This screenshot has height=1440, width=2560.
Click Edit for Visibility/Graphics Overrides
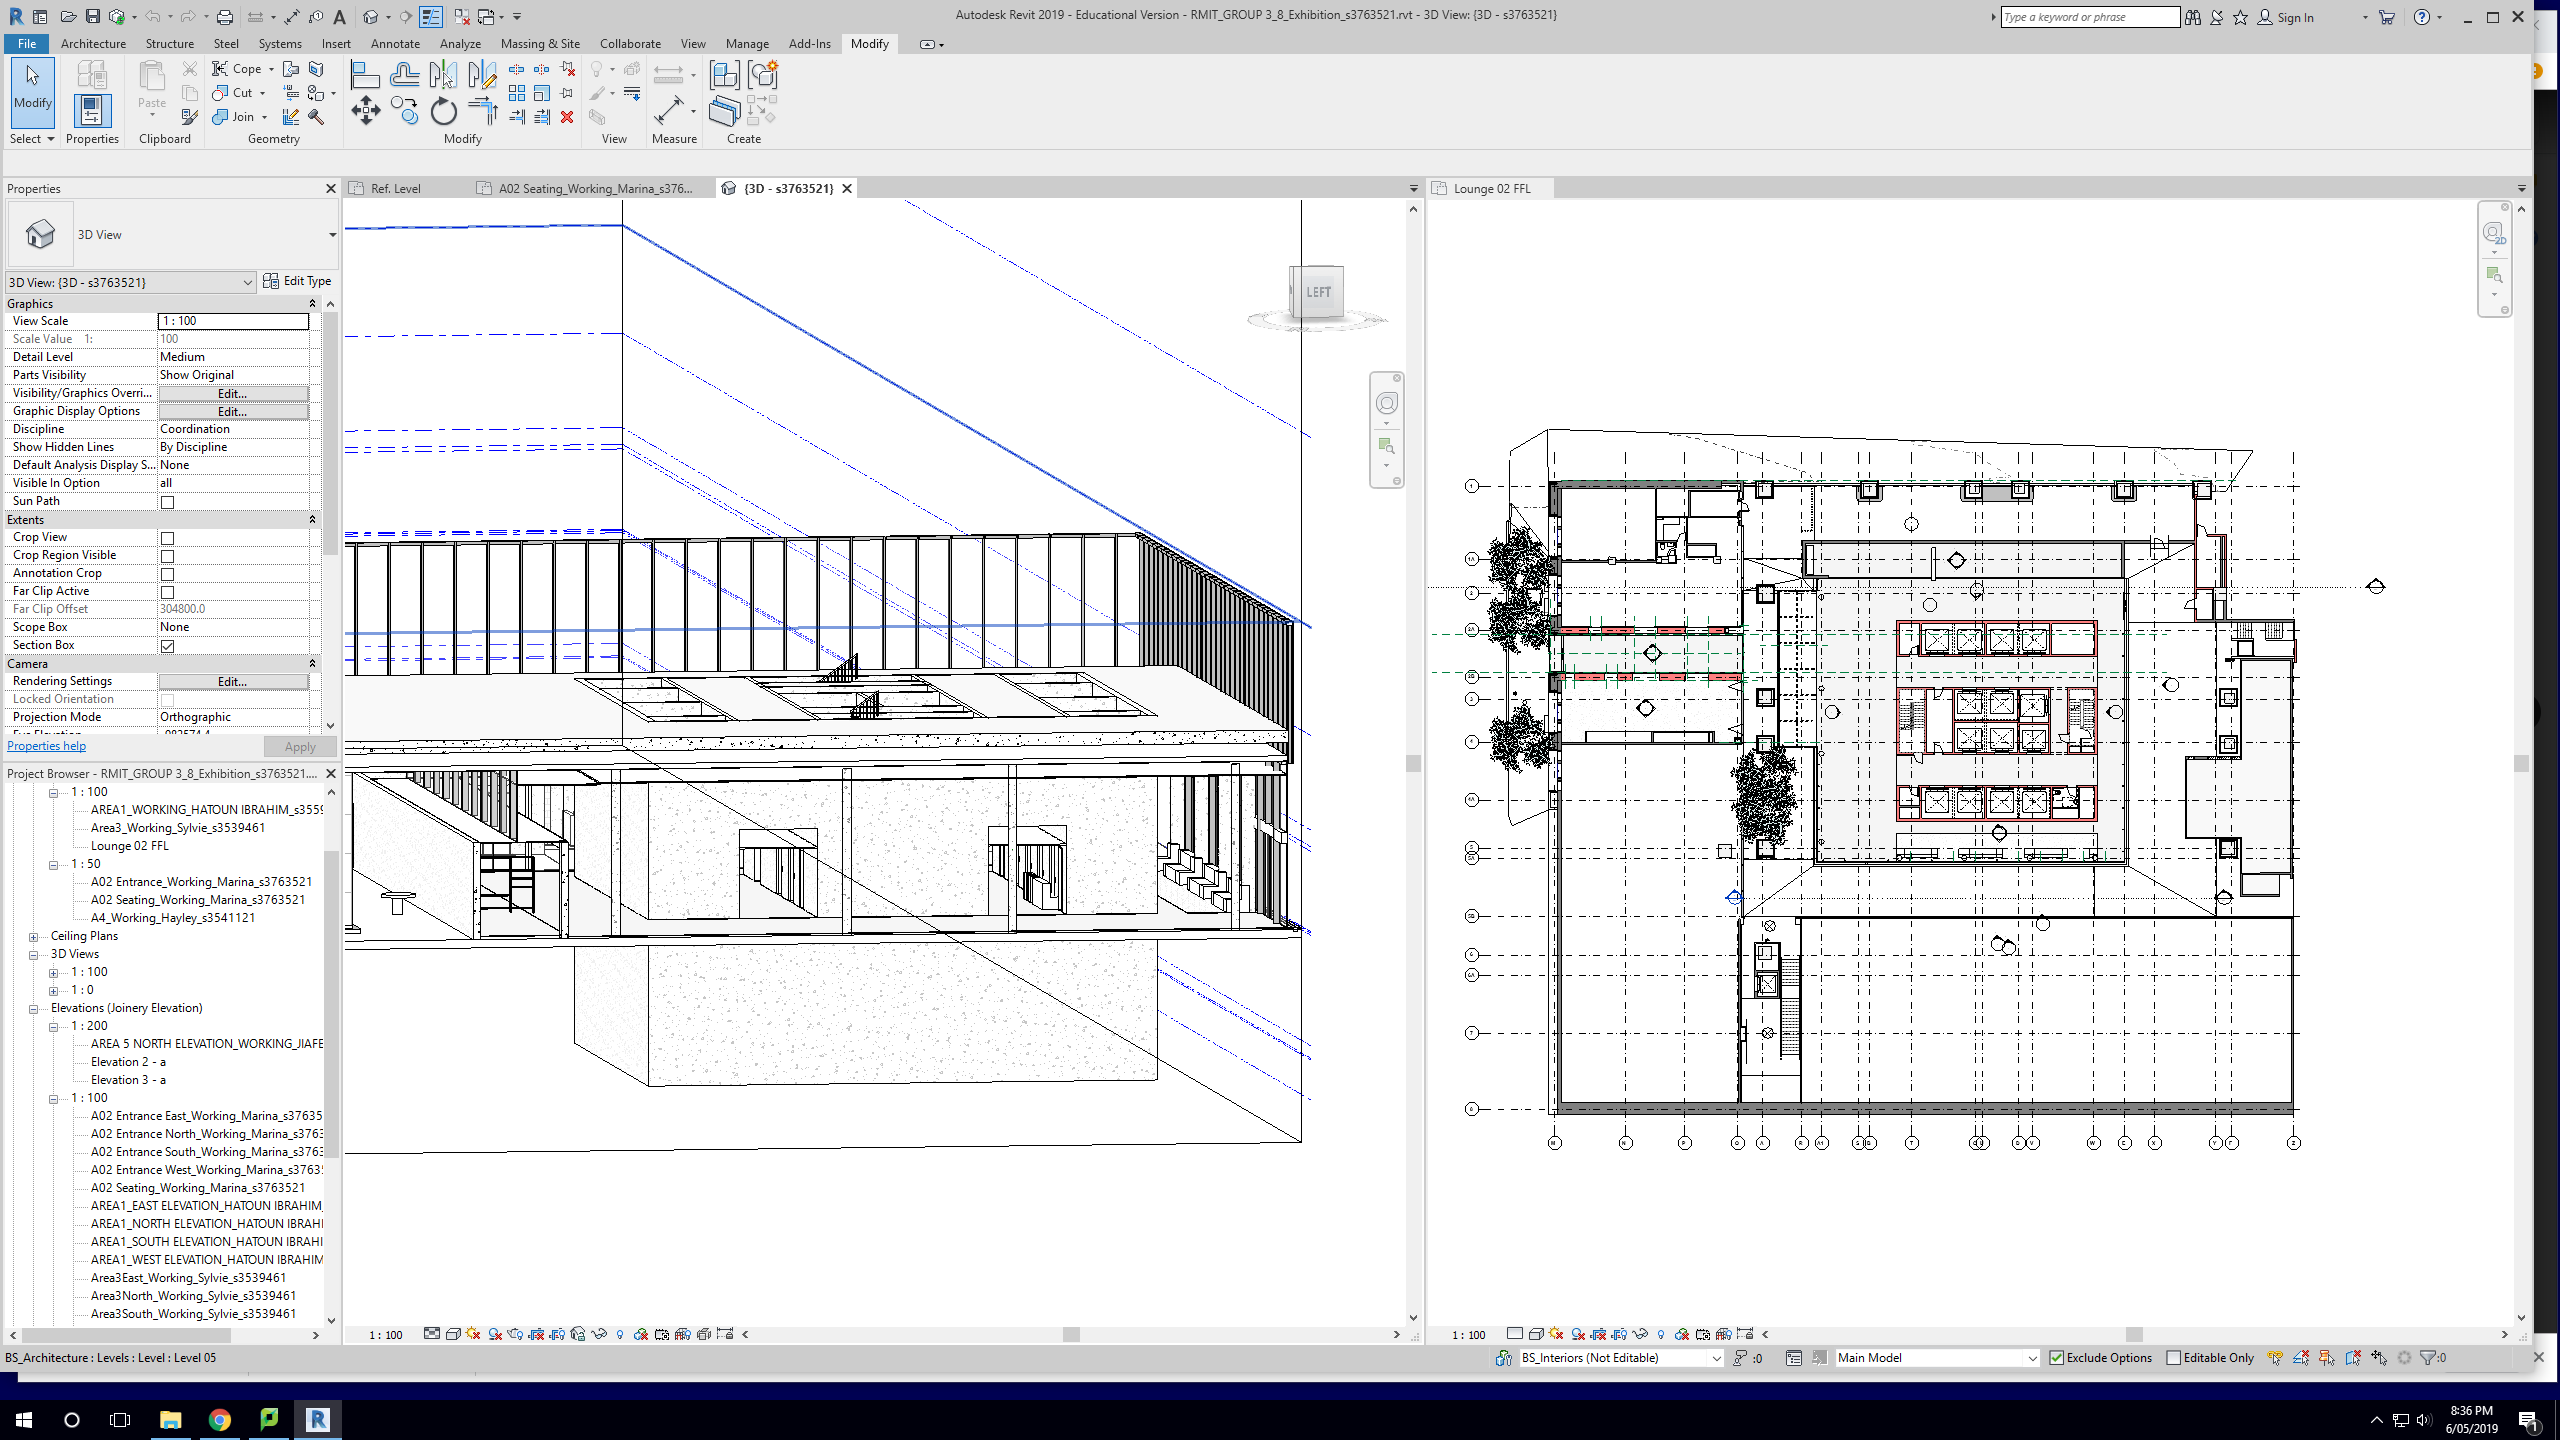[x=232, y=393]
